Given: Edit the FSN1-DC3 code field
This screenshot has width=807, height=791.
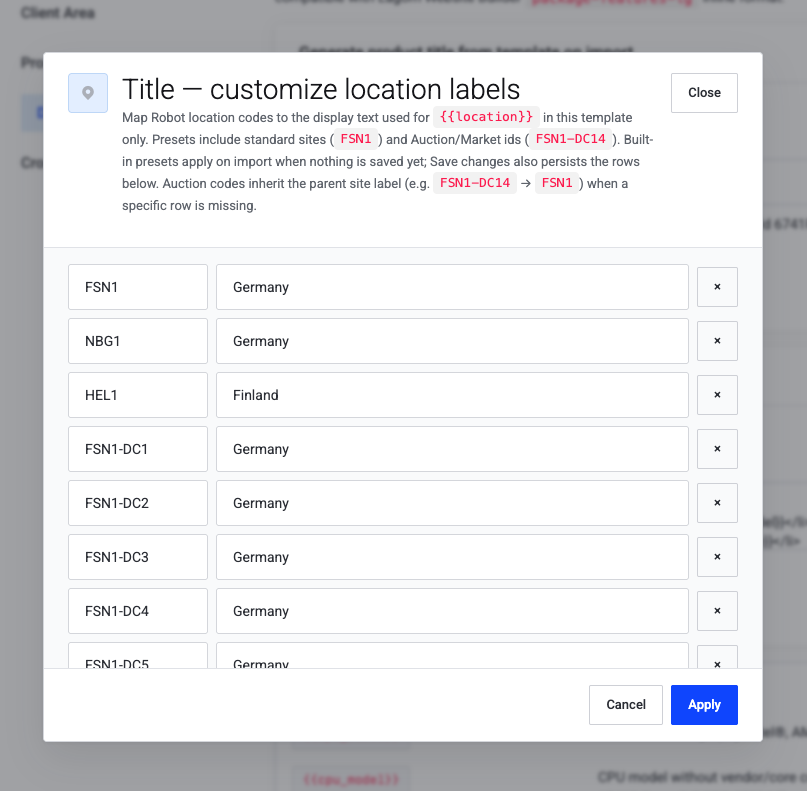Looking at the screenshot, I should pos(138,557).
